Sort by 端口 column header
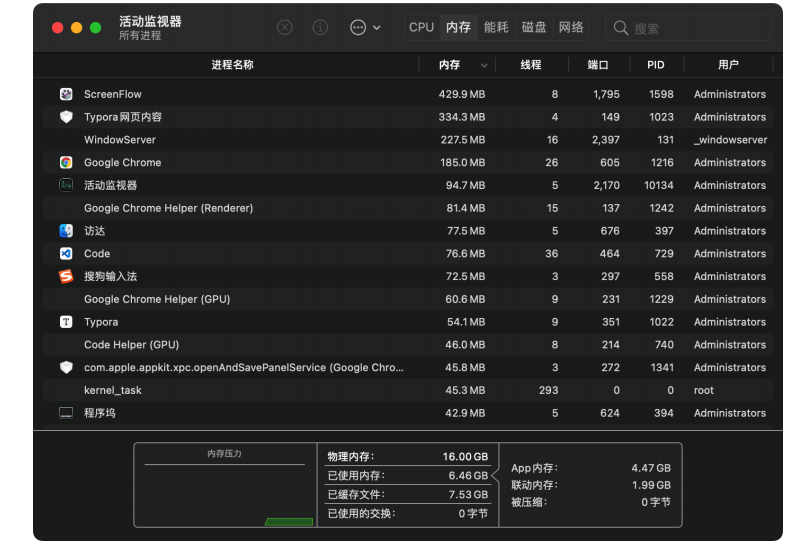Image resolution: width=806 pixels, height=551 pixels. (598, 65)
